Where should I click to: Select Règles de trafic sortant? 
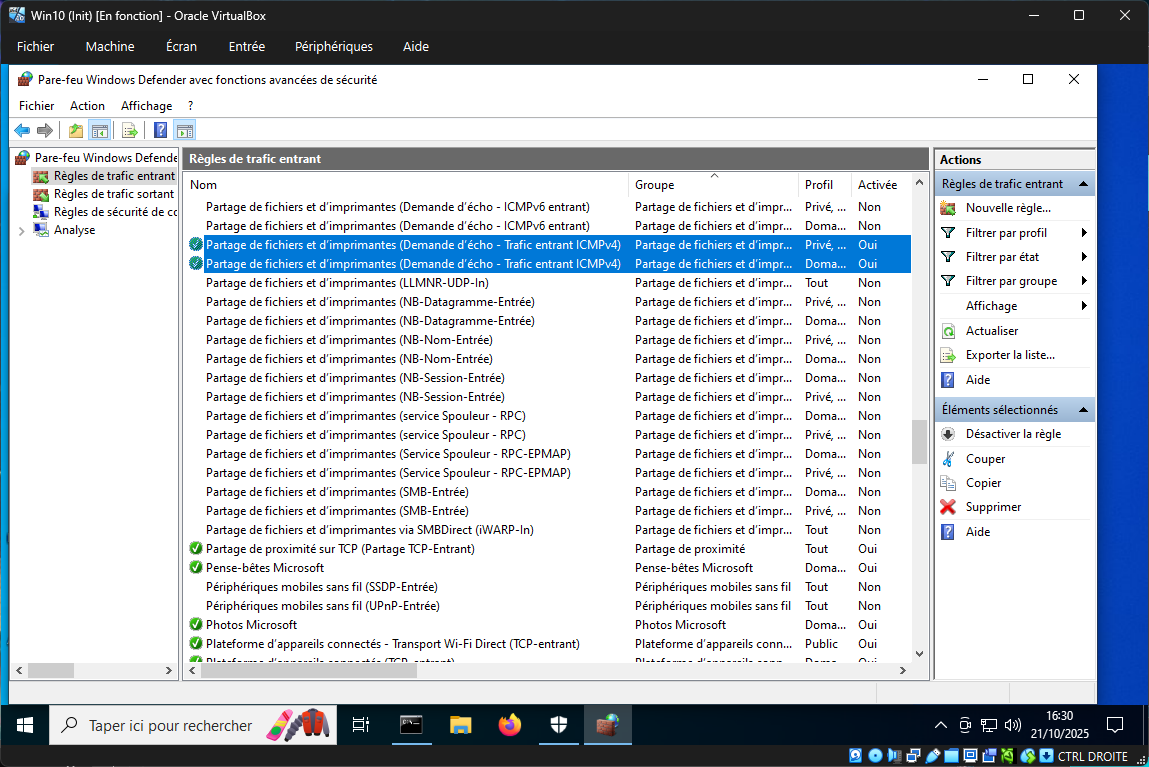tap(113, 194)
